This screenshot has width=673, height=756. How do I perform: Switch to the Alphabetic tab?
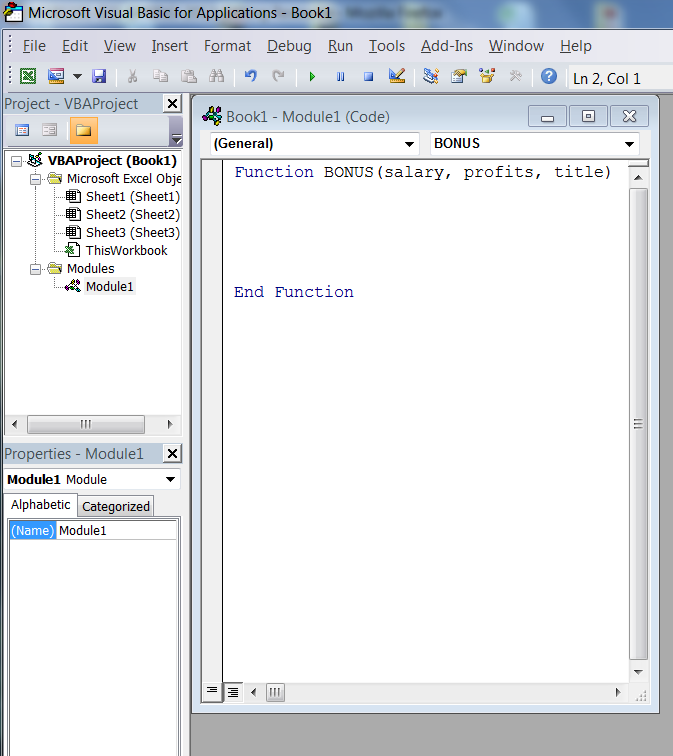(40, 505)
